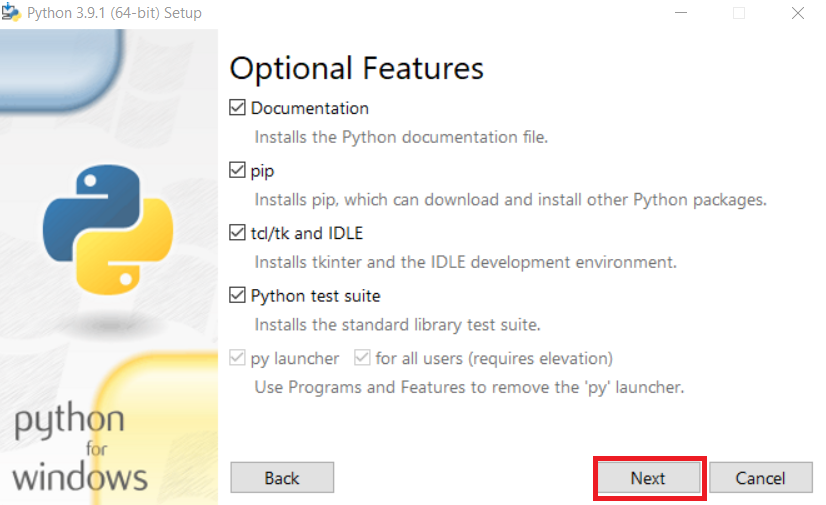This screenshot has height=505, width=826.
Task: Click the standard library test suite description
Action: pyautogui.click(x=397, y=325)
